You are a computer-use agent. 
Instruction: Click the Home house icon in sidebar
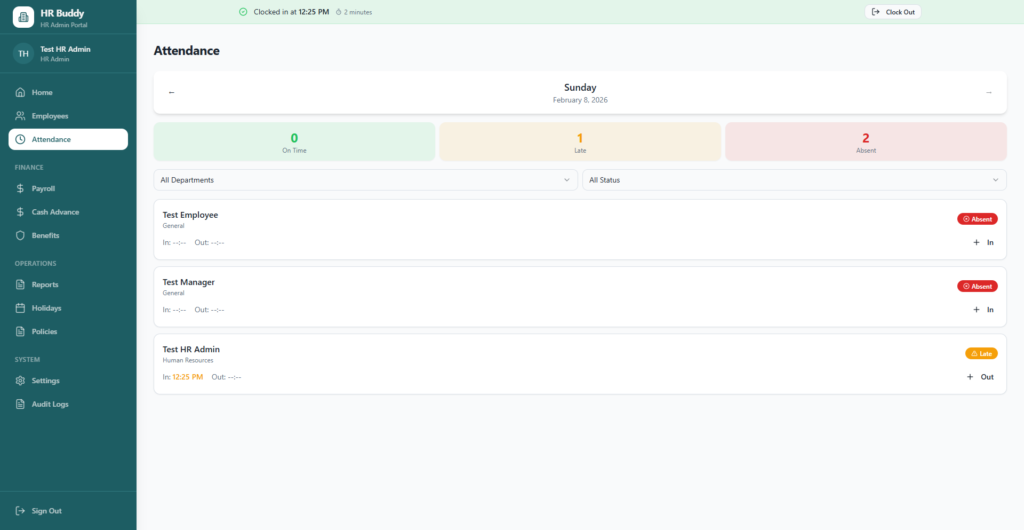click(x=20, y=92)
